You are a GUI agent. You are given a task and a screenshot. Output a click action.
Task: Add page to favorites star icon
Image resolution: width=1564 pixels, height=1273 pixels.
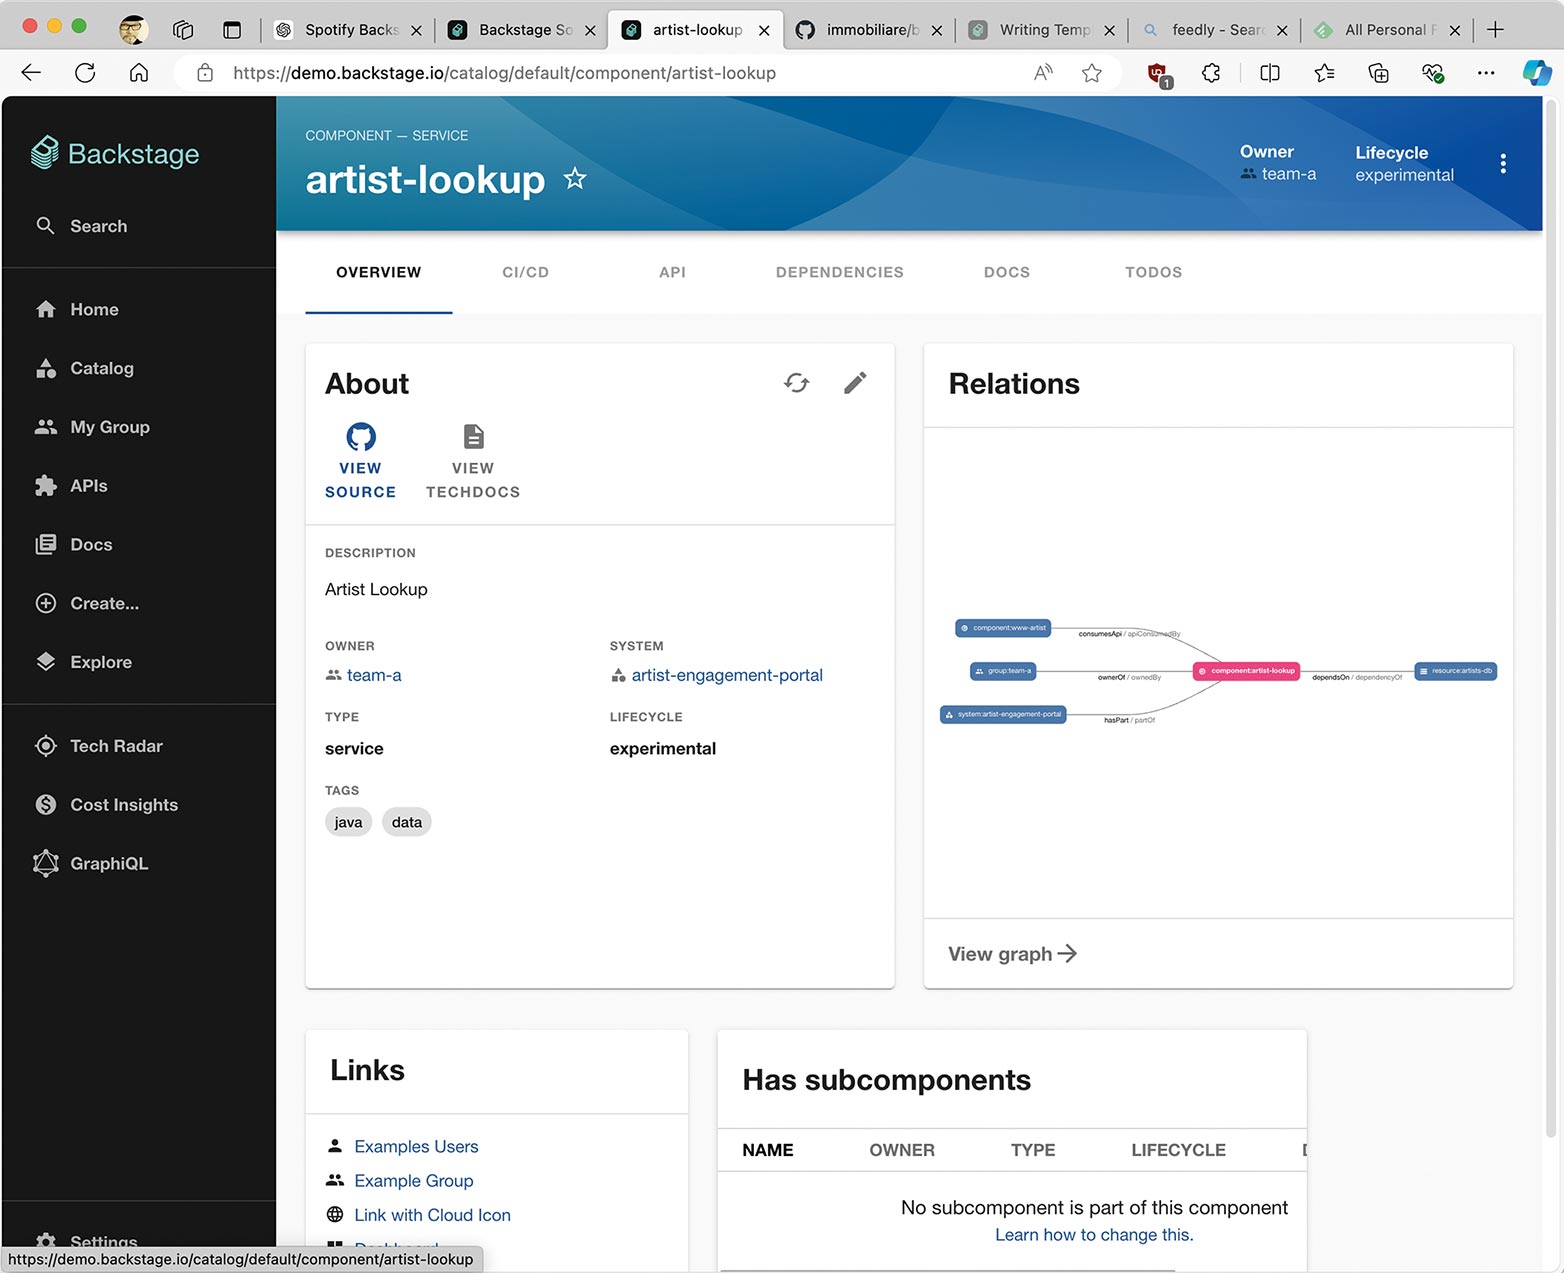[x=1092, y=72]
